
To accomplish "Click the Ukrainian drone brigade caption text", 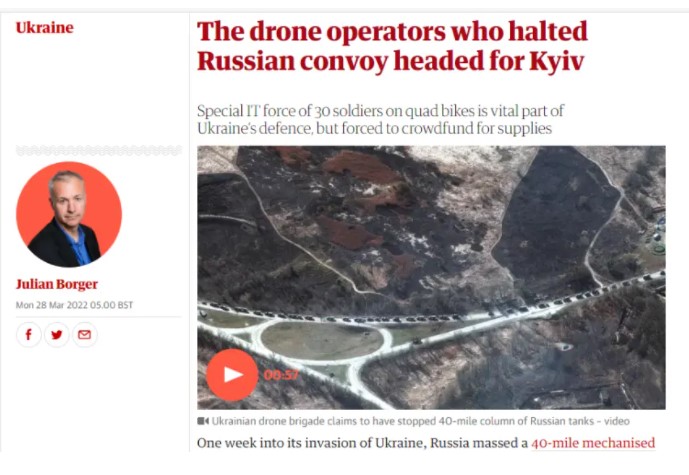I will click(421, 421).
